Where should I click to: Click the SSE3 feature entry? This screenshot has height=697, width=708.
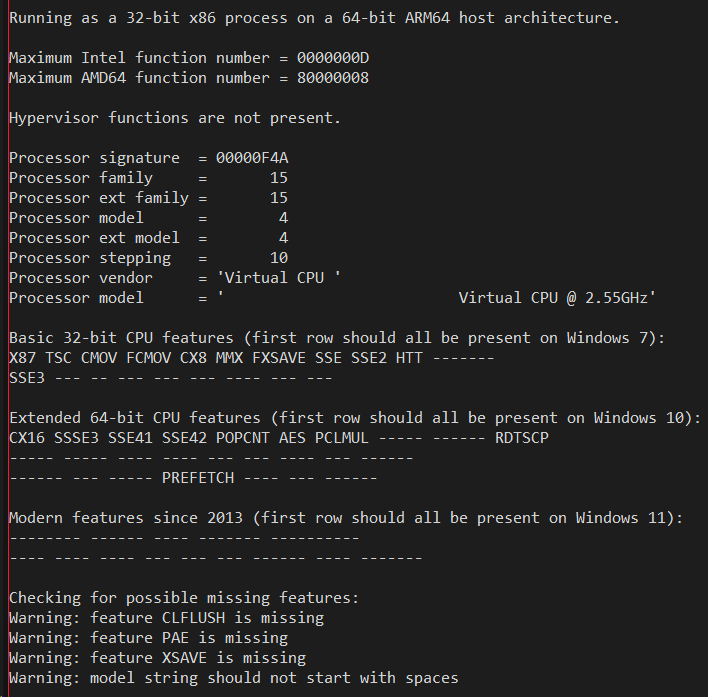[x=27, y=377]
